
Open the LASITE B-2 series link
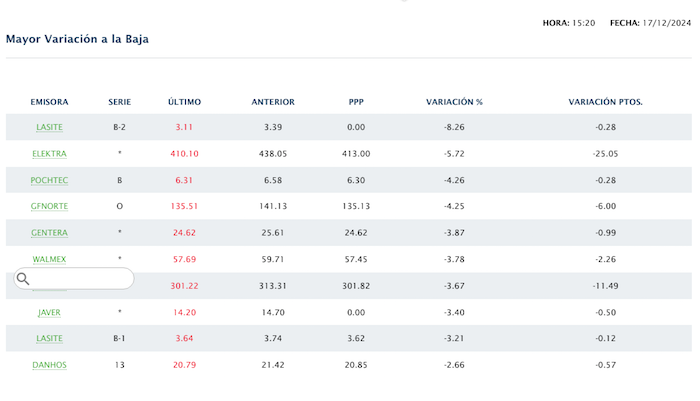[49, 127]
